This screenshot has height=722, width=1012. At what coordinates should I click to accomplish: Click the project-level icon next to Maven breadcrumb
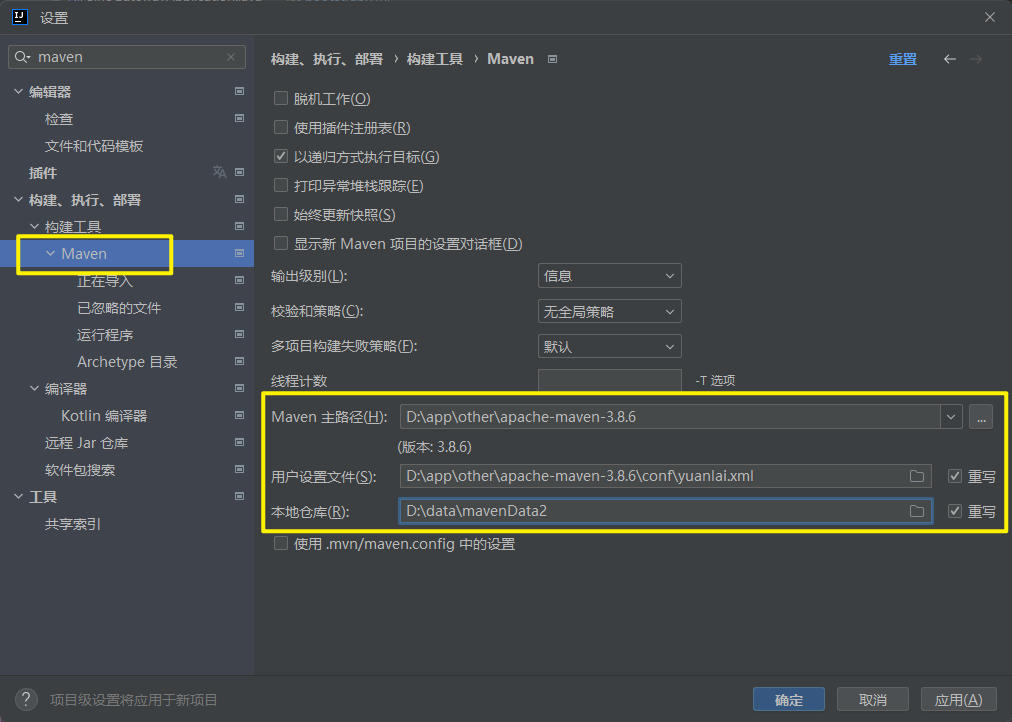552,59
